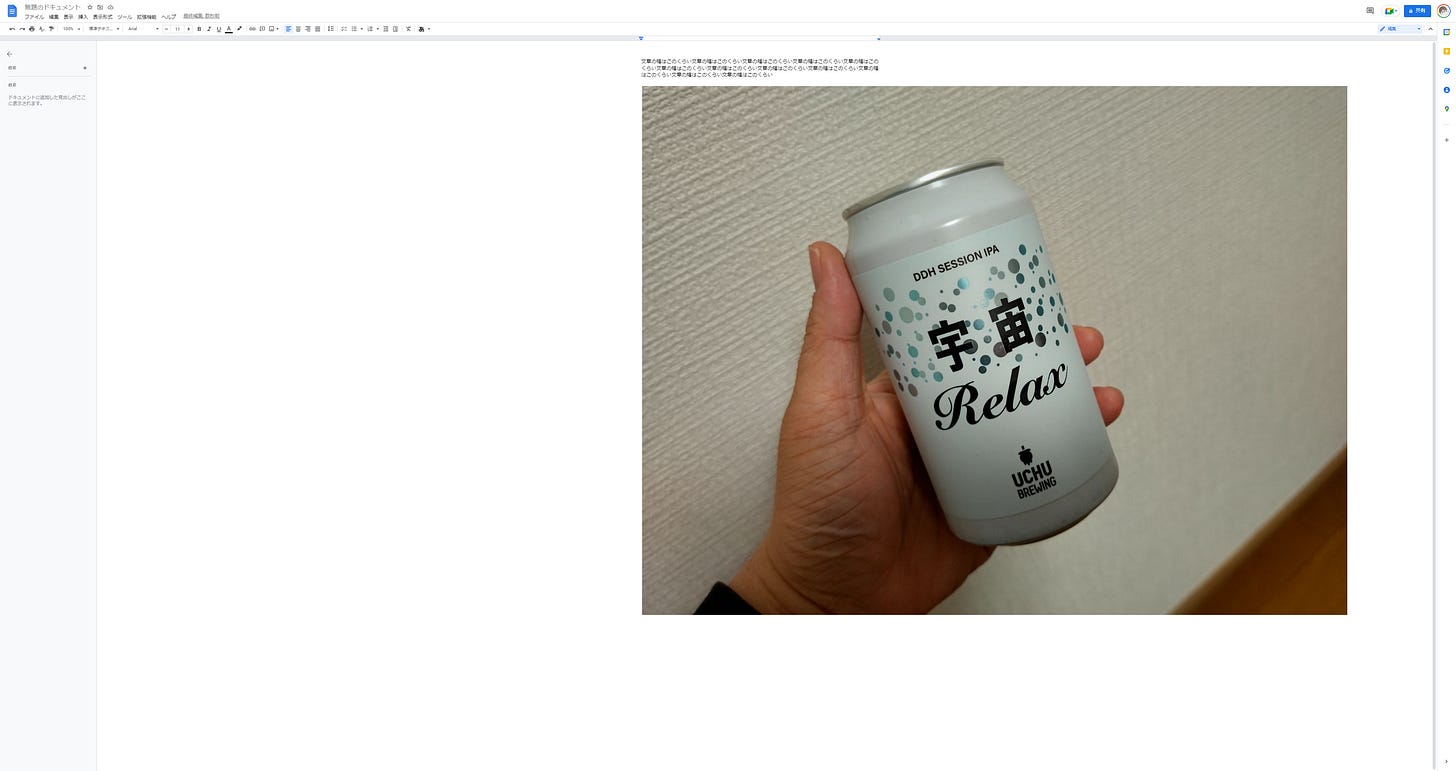
Task: Select center align
Action: [298, 29]
